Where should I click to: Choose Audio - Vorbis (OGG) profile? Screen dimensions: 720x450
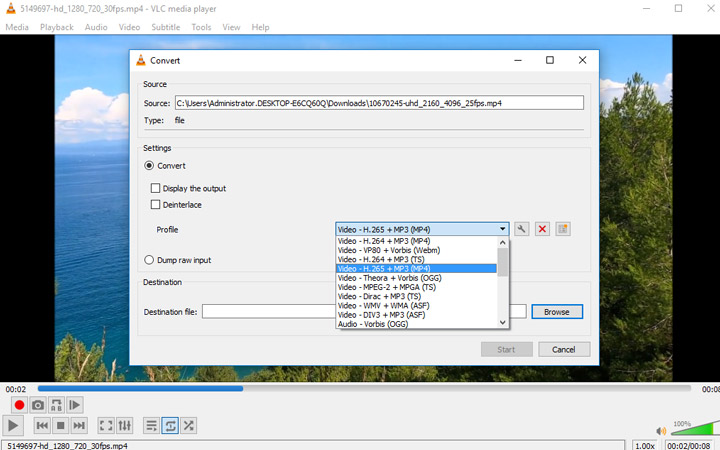[x=416, y=324]
